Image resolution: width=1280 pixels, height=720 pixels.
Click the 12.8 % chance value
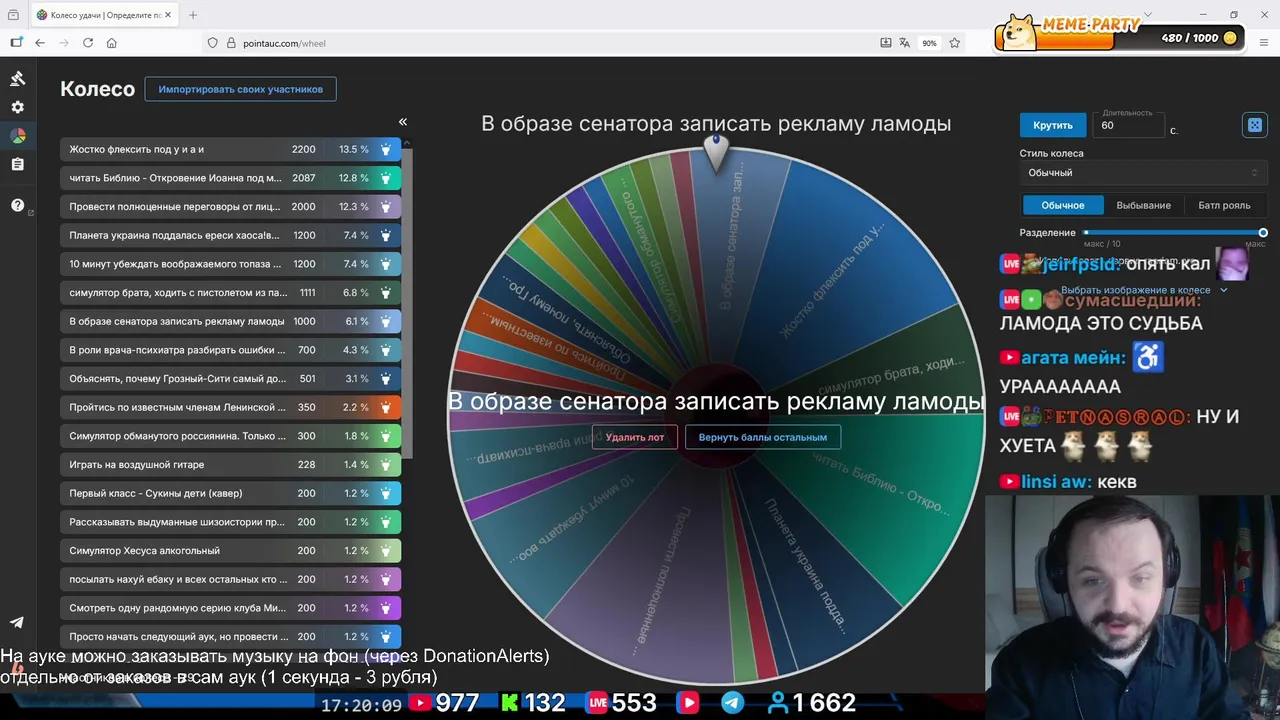click(x=353, y=178)
